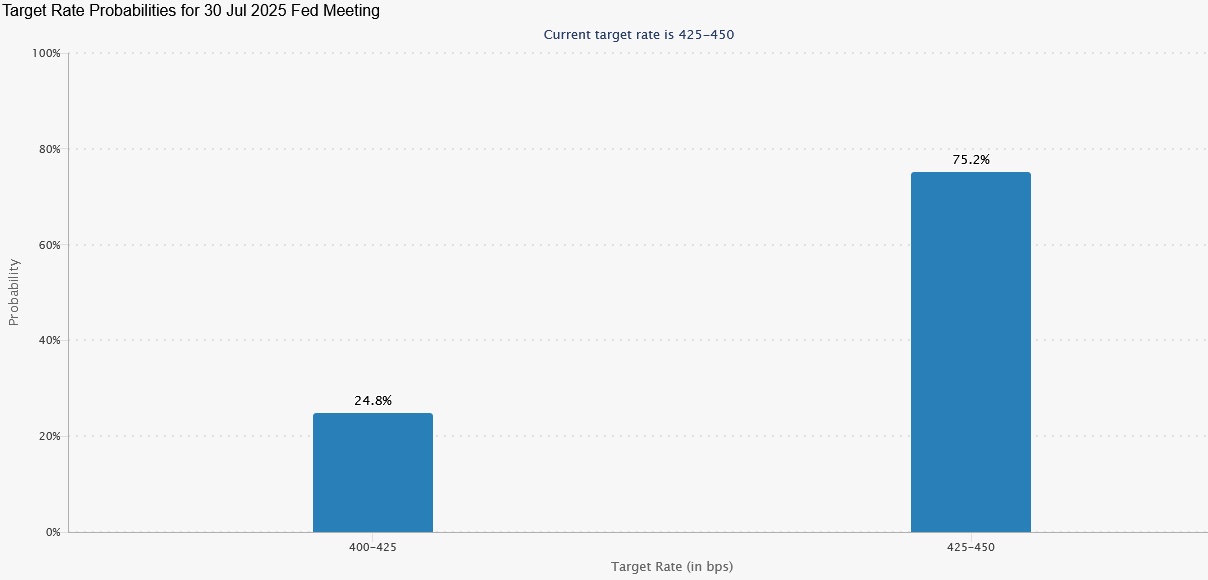Click the 425-450 x-axis label
Image resolution: width=1208 pixels, height=580 pixels.
[970, 547]
